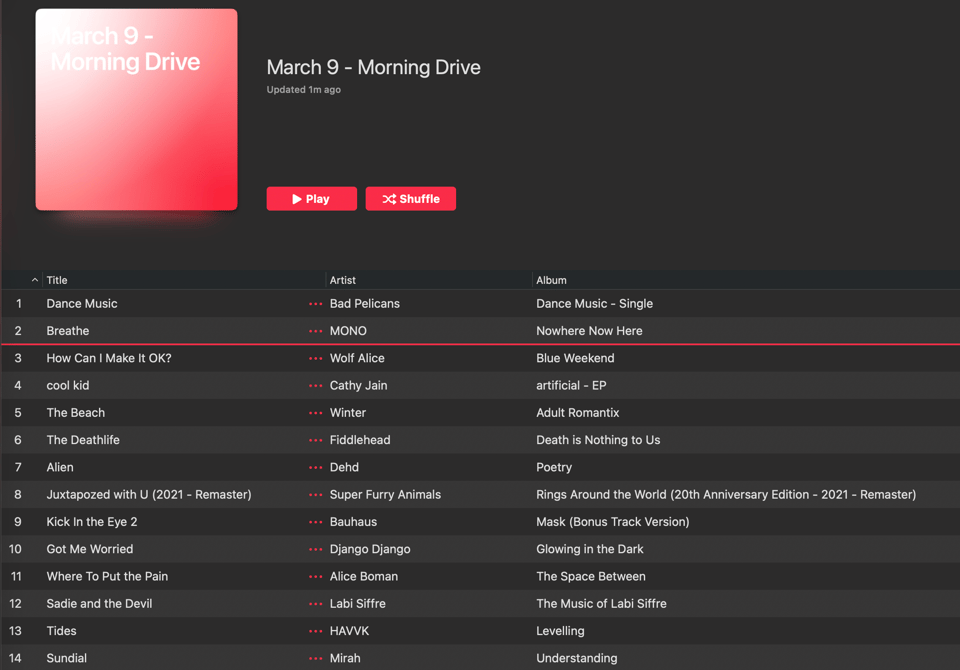Sort playlist by Artist column header

pos(343,281)
